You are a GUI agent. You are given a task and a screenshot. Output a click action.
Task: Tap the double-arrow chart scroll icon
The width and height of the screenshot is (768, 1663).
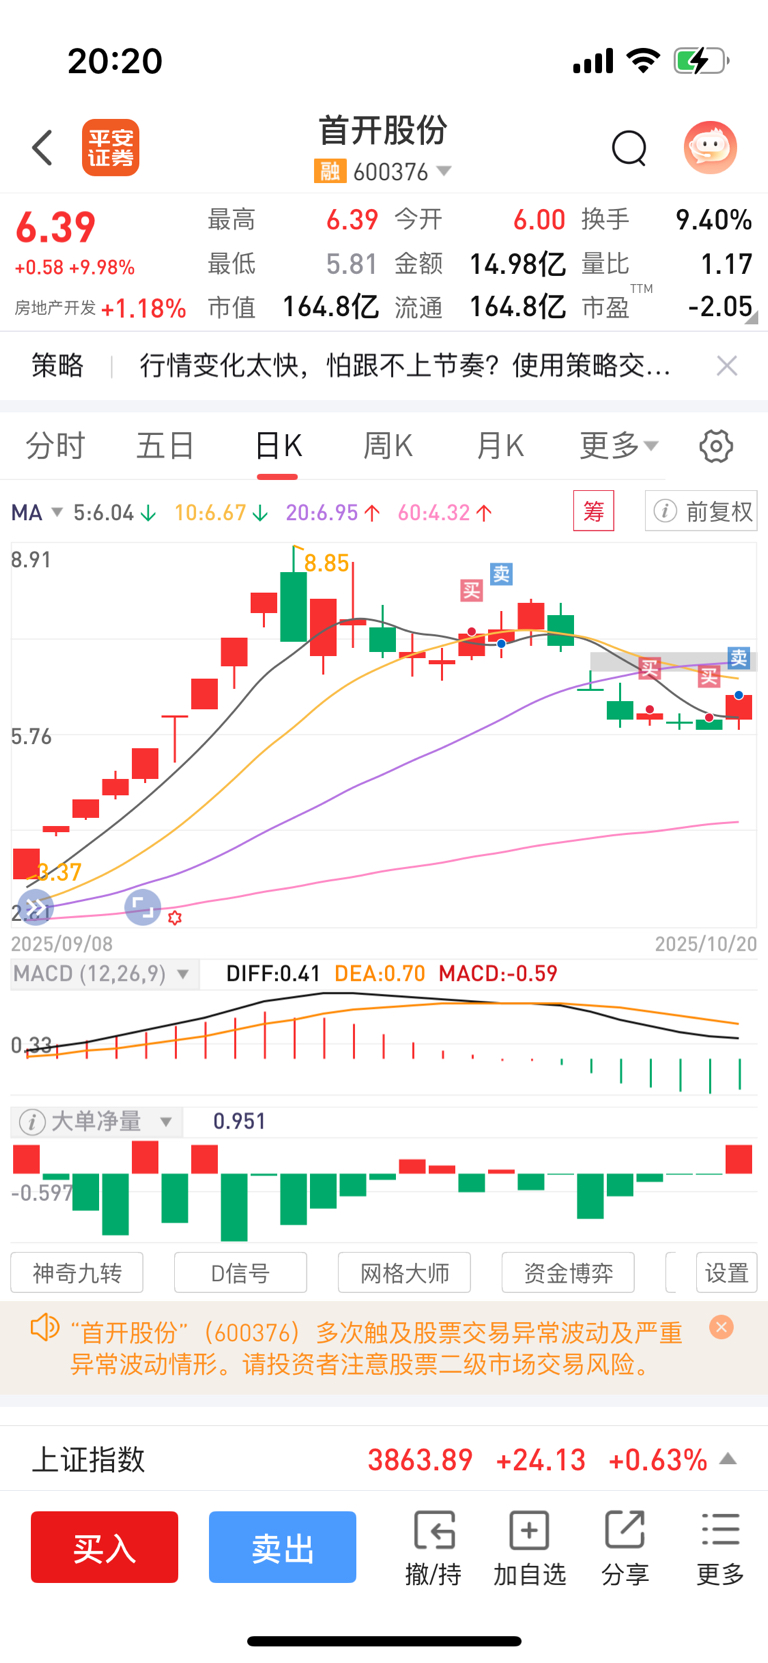click(35, 907)
